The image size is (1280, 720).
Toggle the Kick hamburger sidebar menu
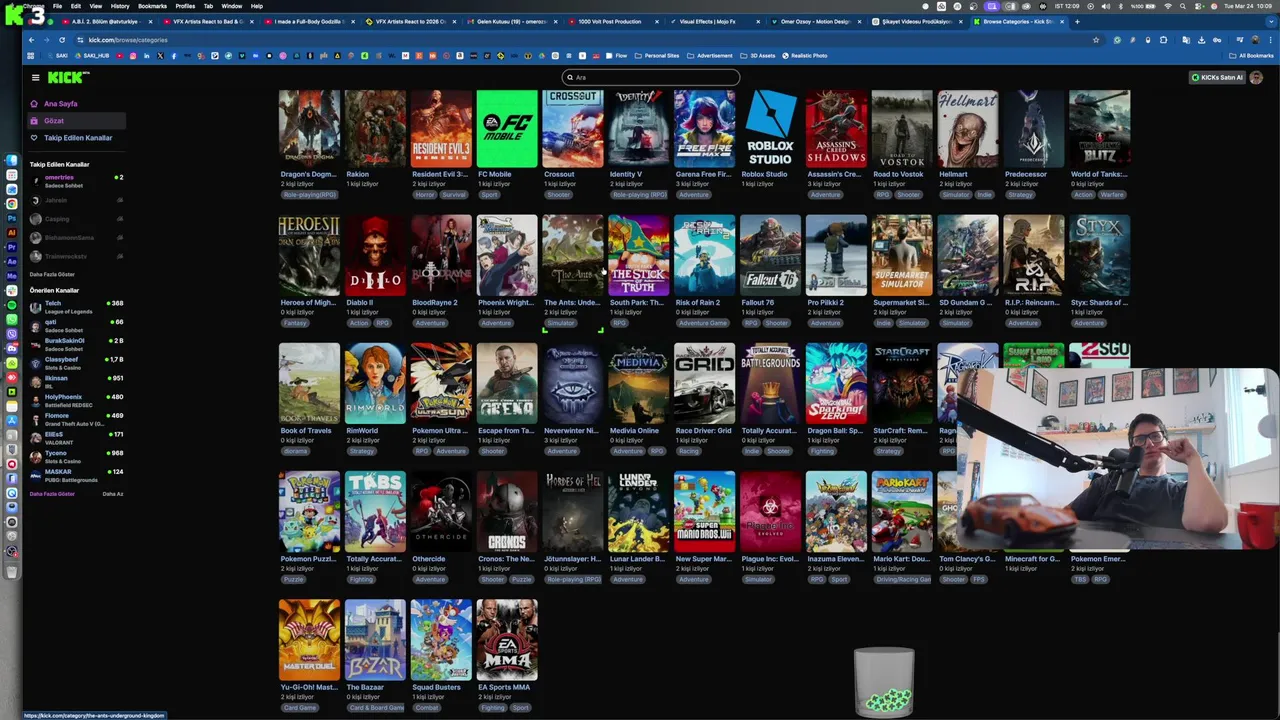click(x=35, y=77)
